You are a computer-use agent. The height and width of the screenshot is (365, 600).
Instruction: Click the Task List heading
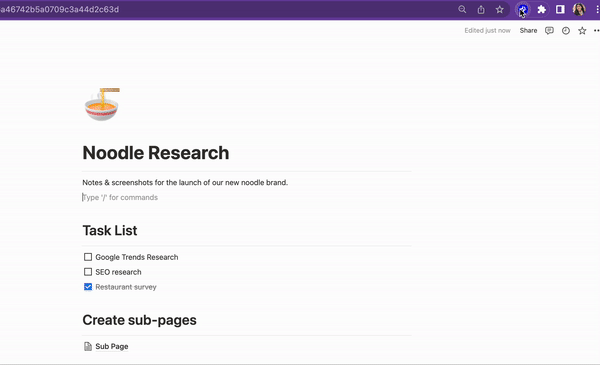click(x=110, y=230)
